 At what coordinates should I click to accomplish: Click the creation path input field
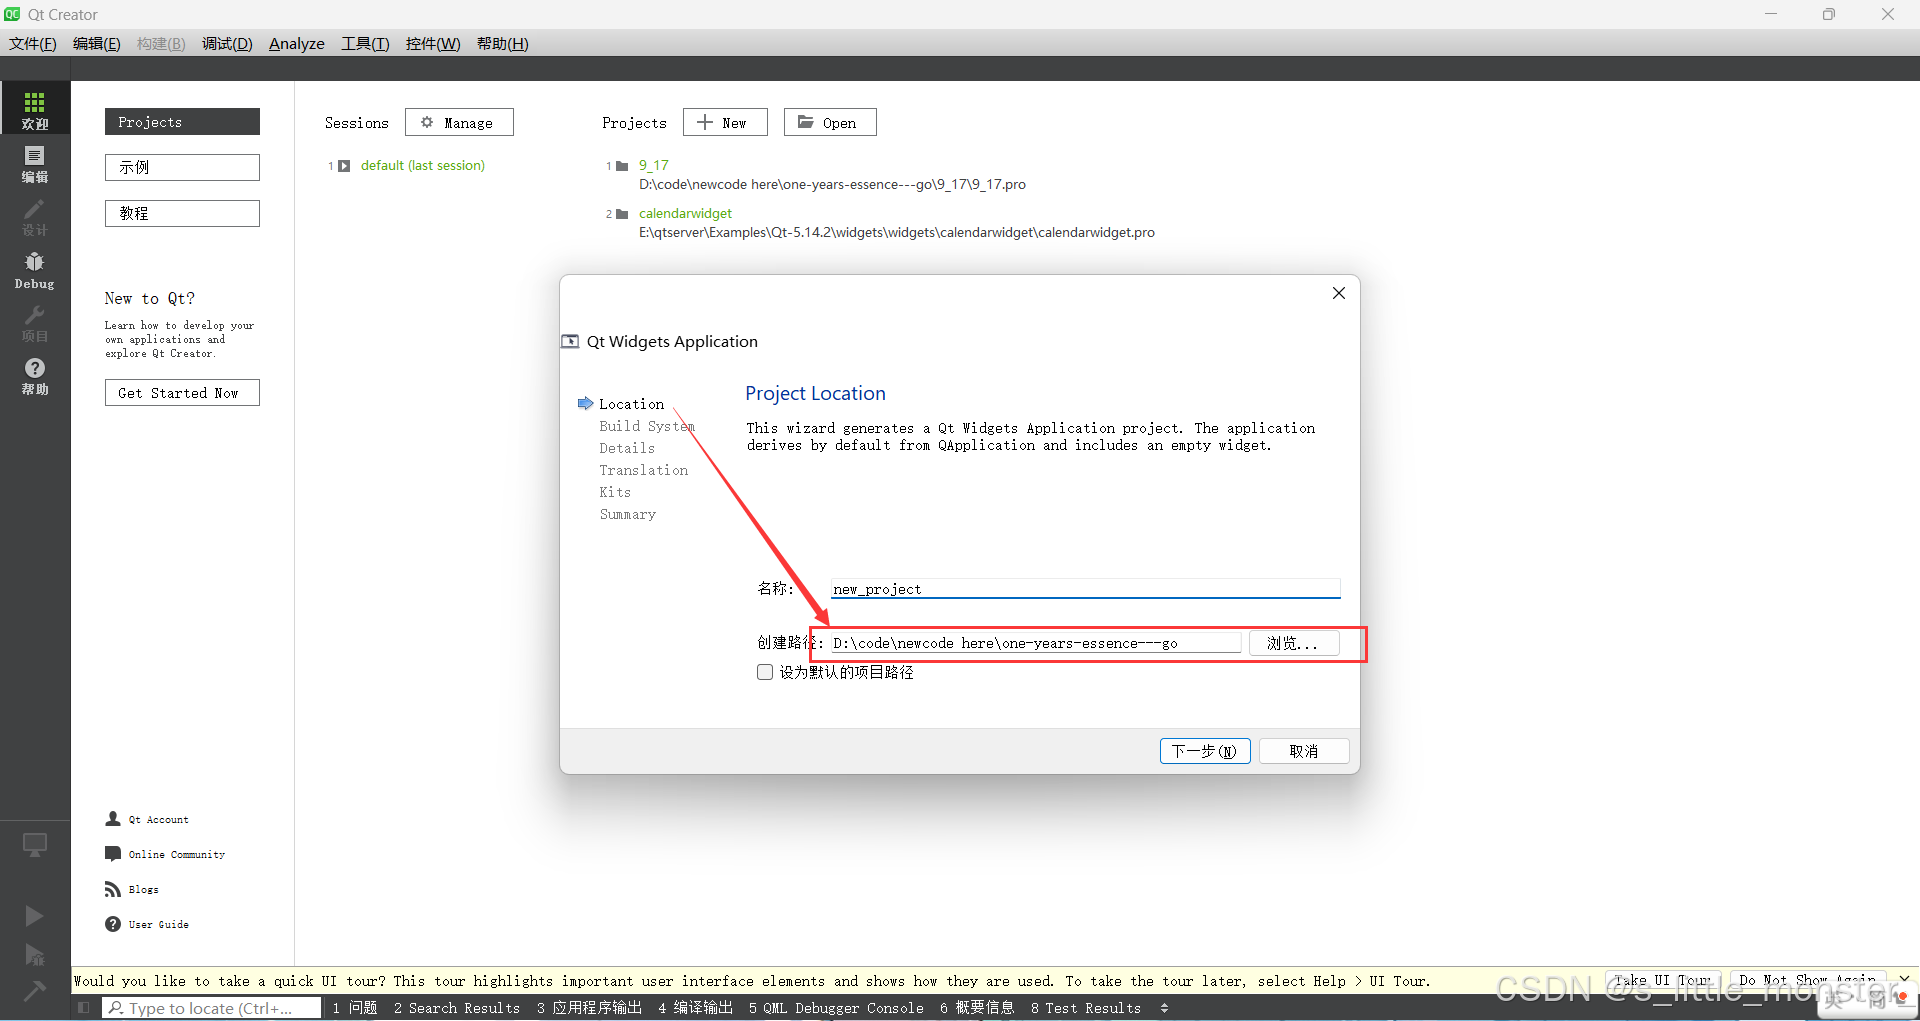1036,643
